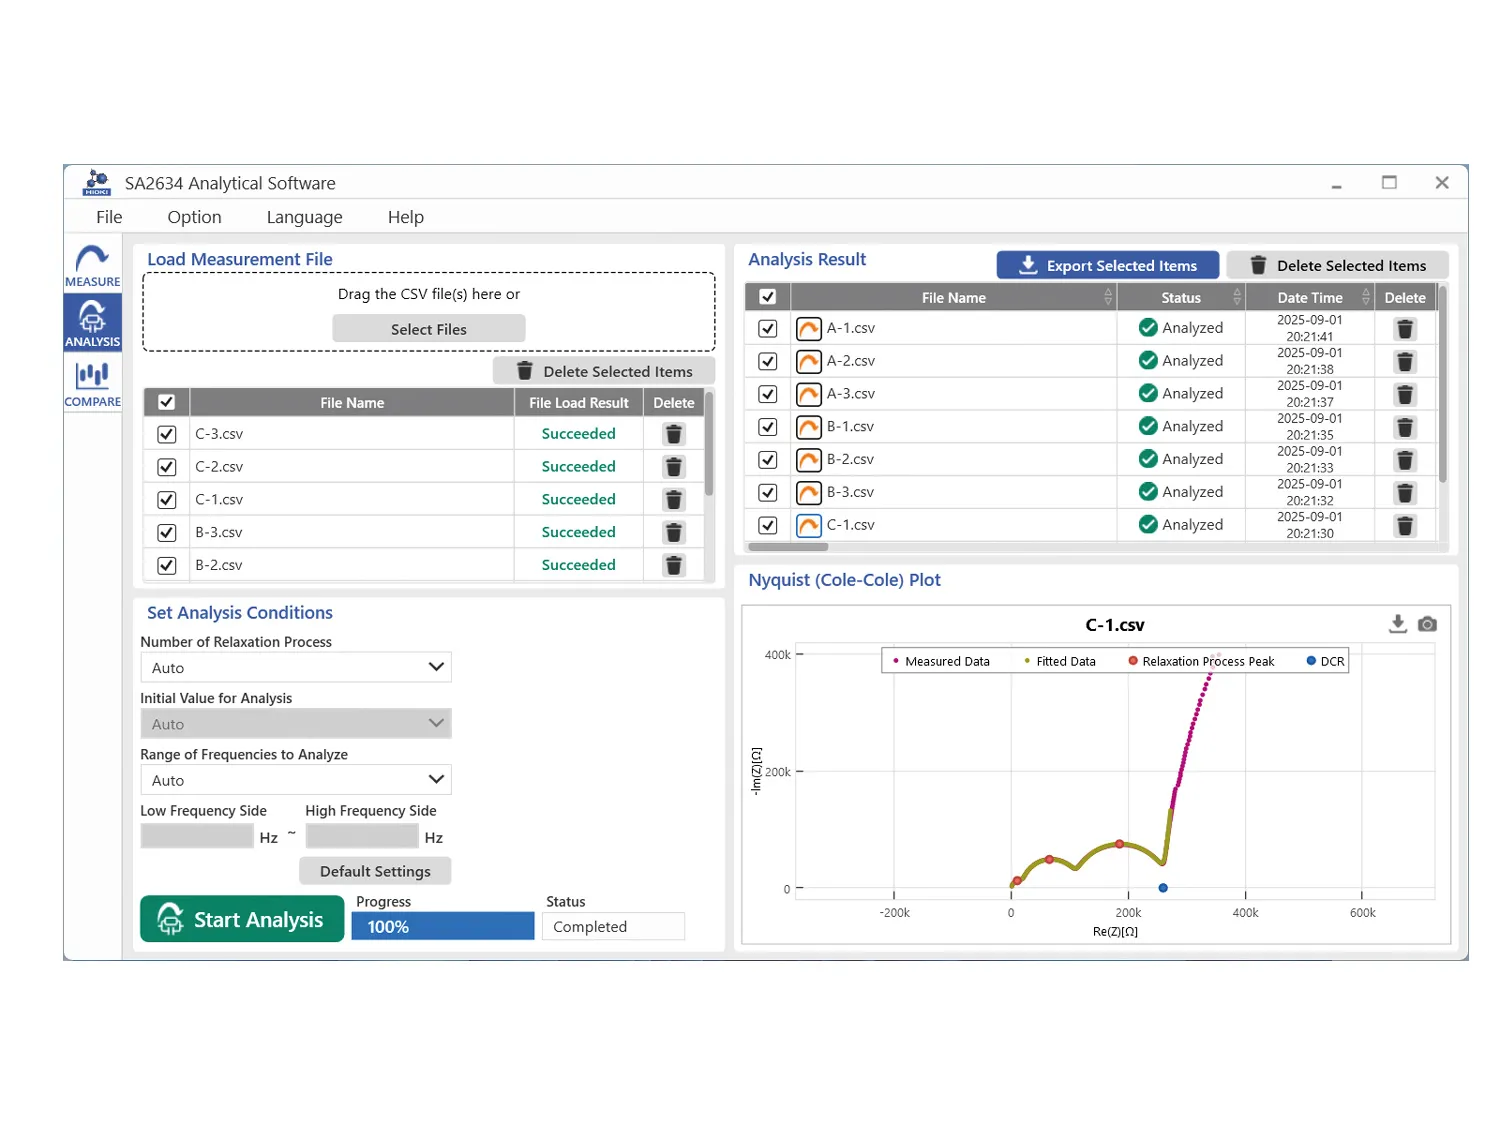Open Number of Relaxation Process dropdown

point(296,667)
